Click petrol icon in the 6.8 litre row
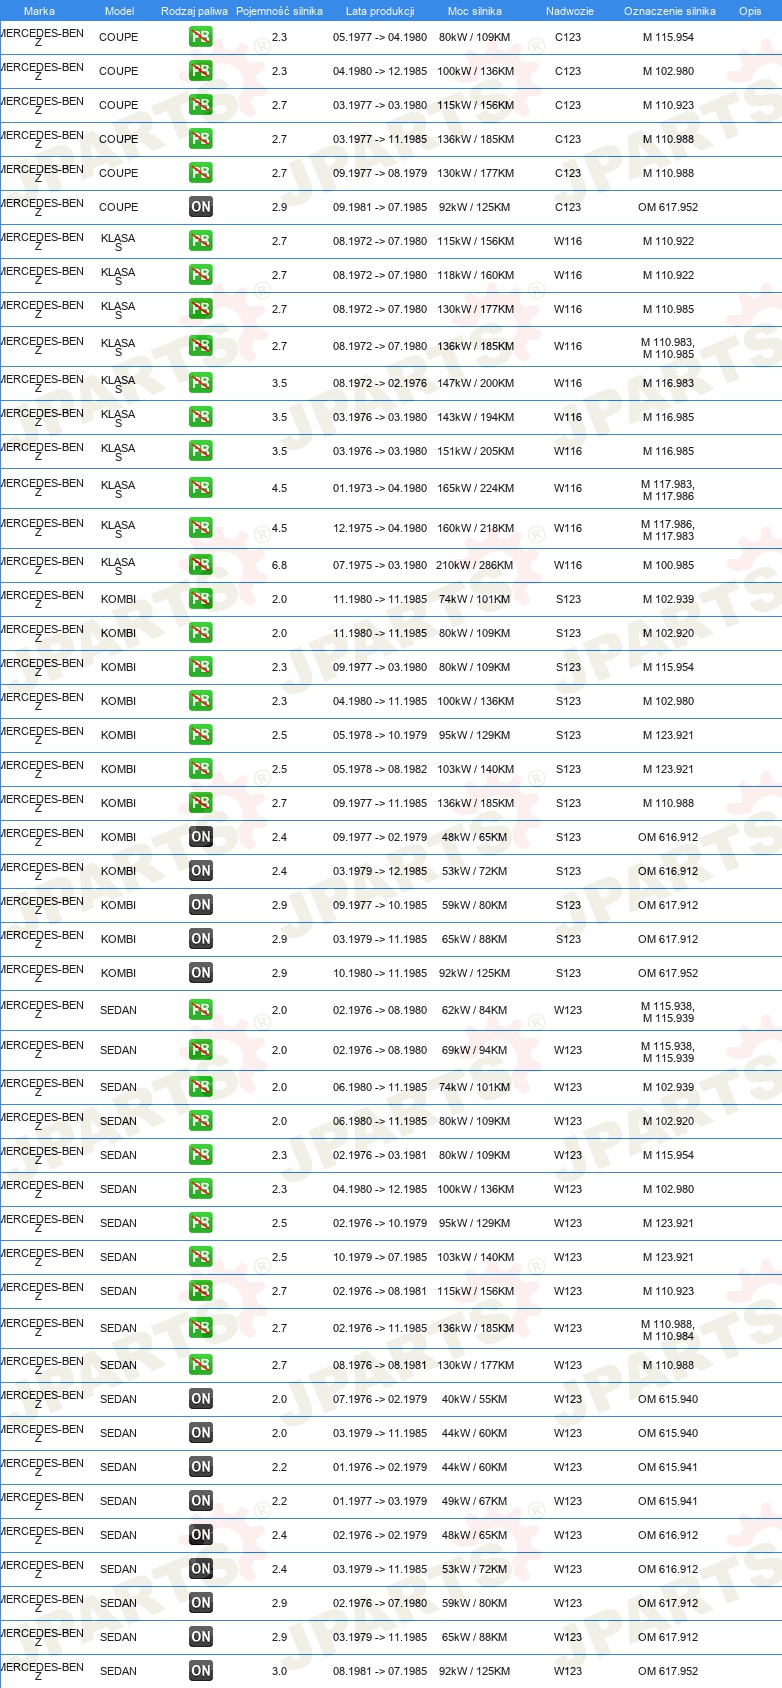Screen dimensions: 782x1688 pyautogui.click(x=201, y=565)
